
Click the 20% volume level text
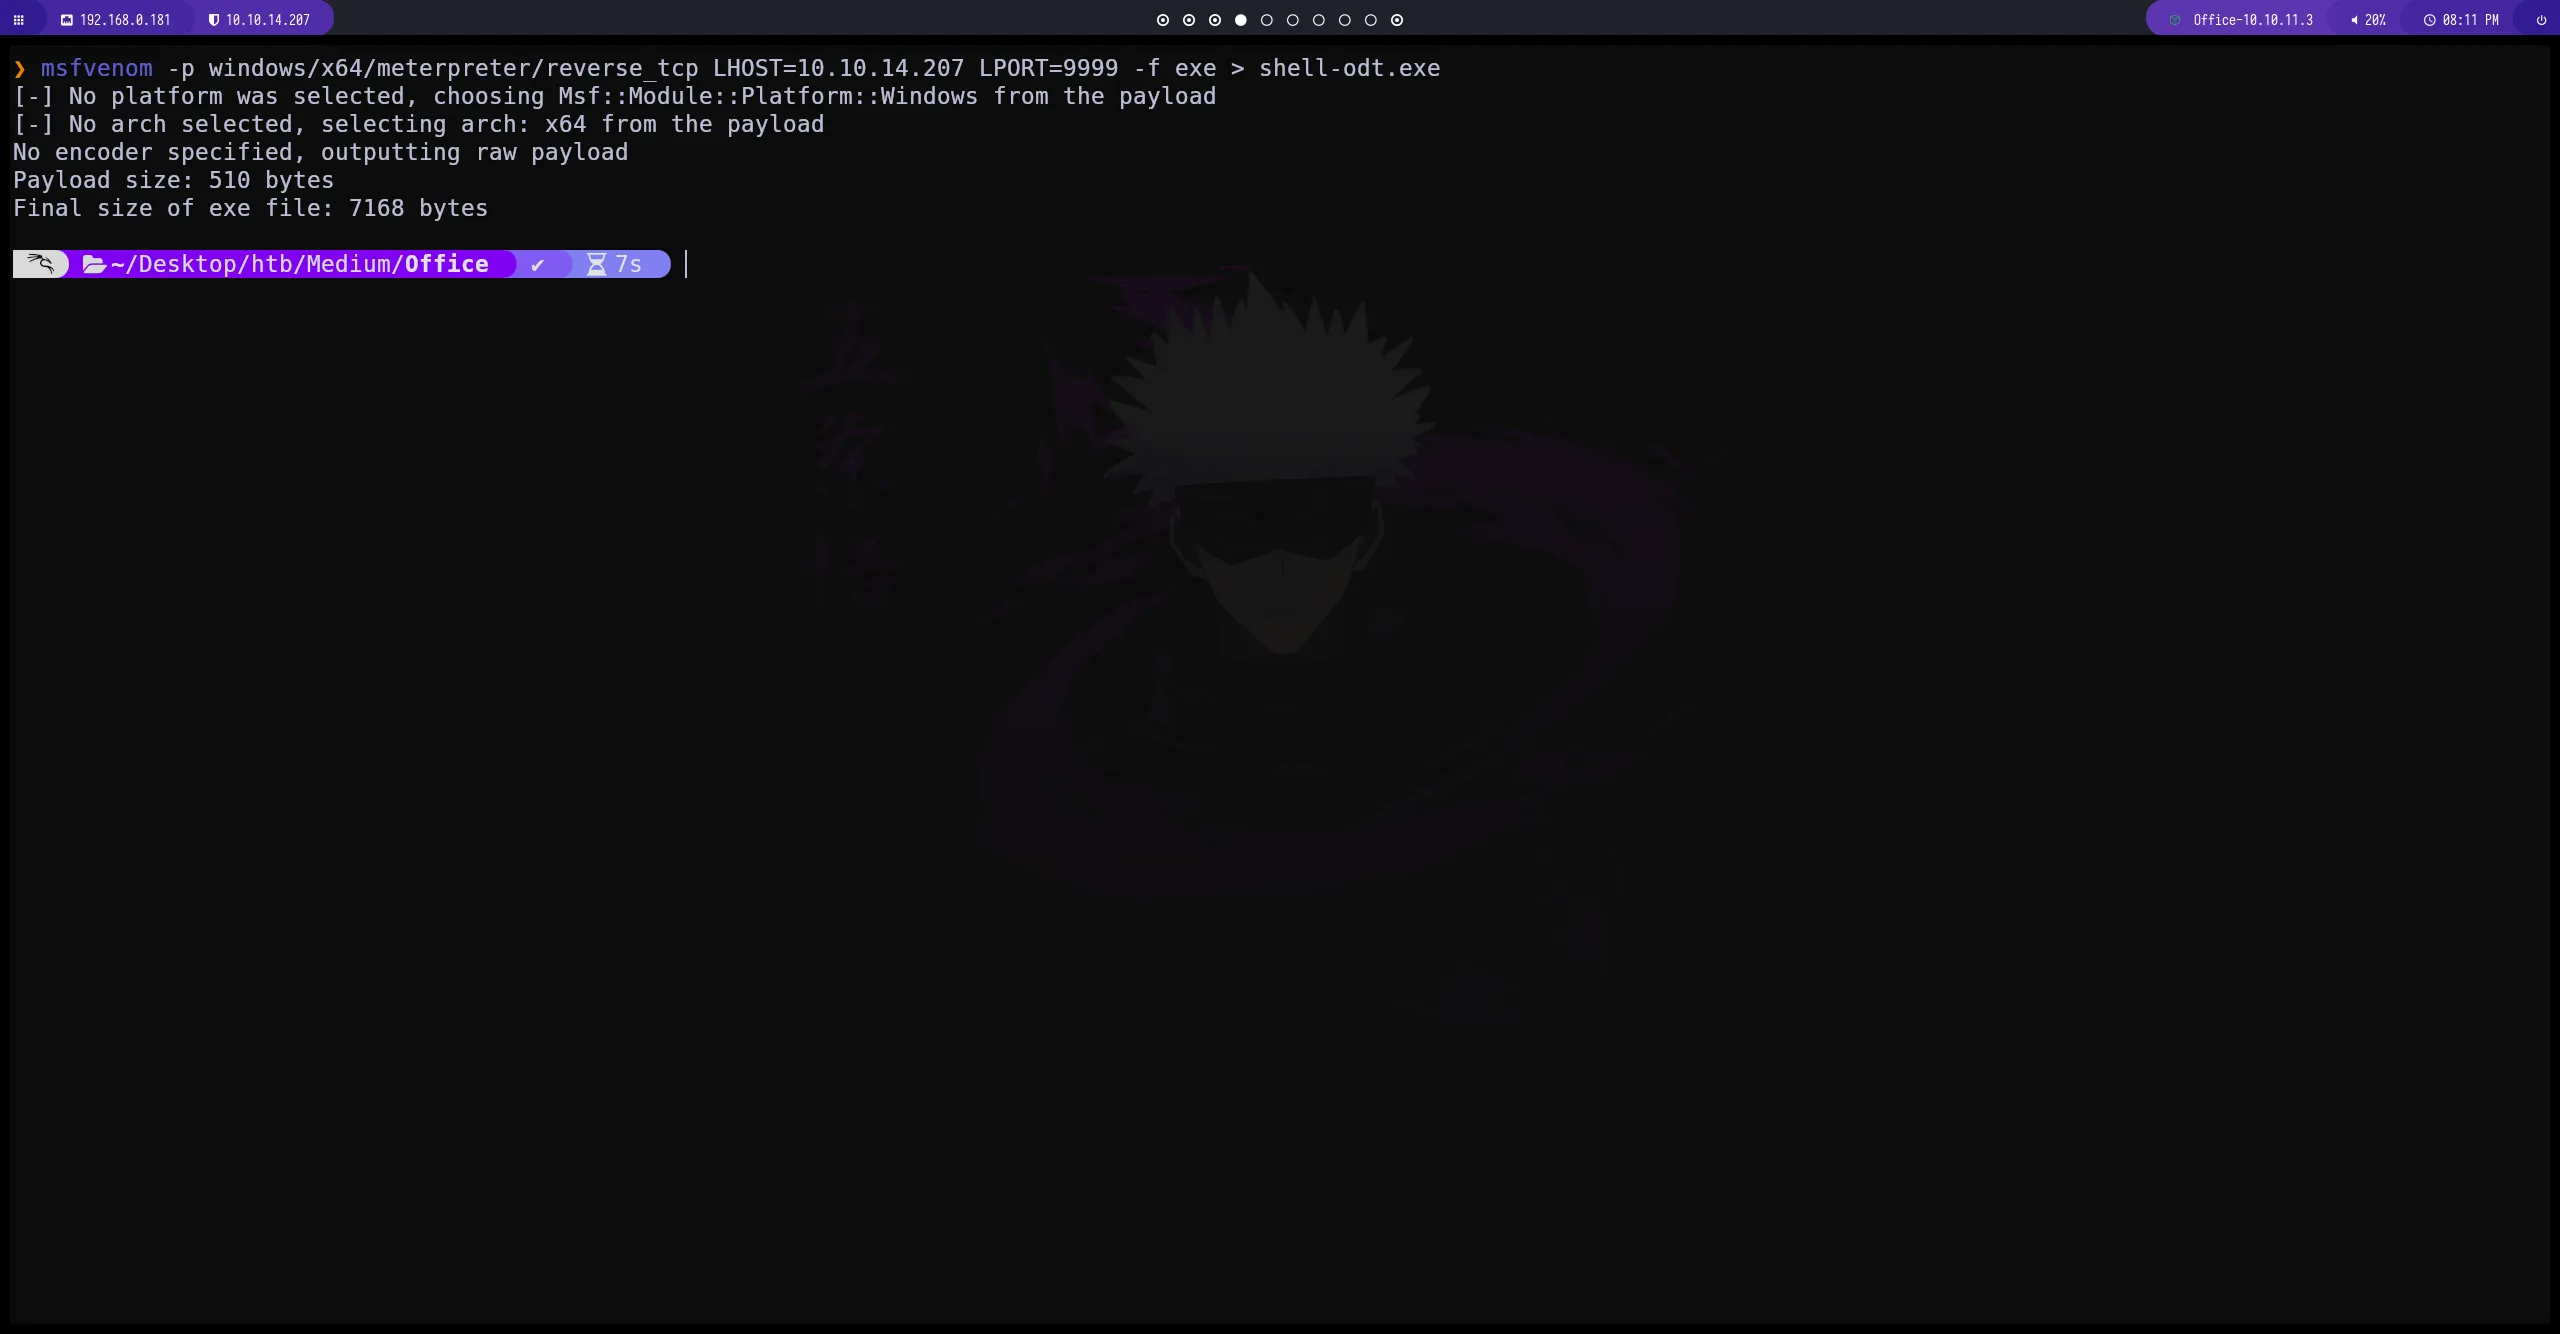point(2375,20)
